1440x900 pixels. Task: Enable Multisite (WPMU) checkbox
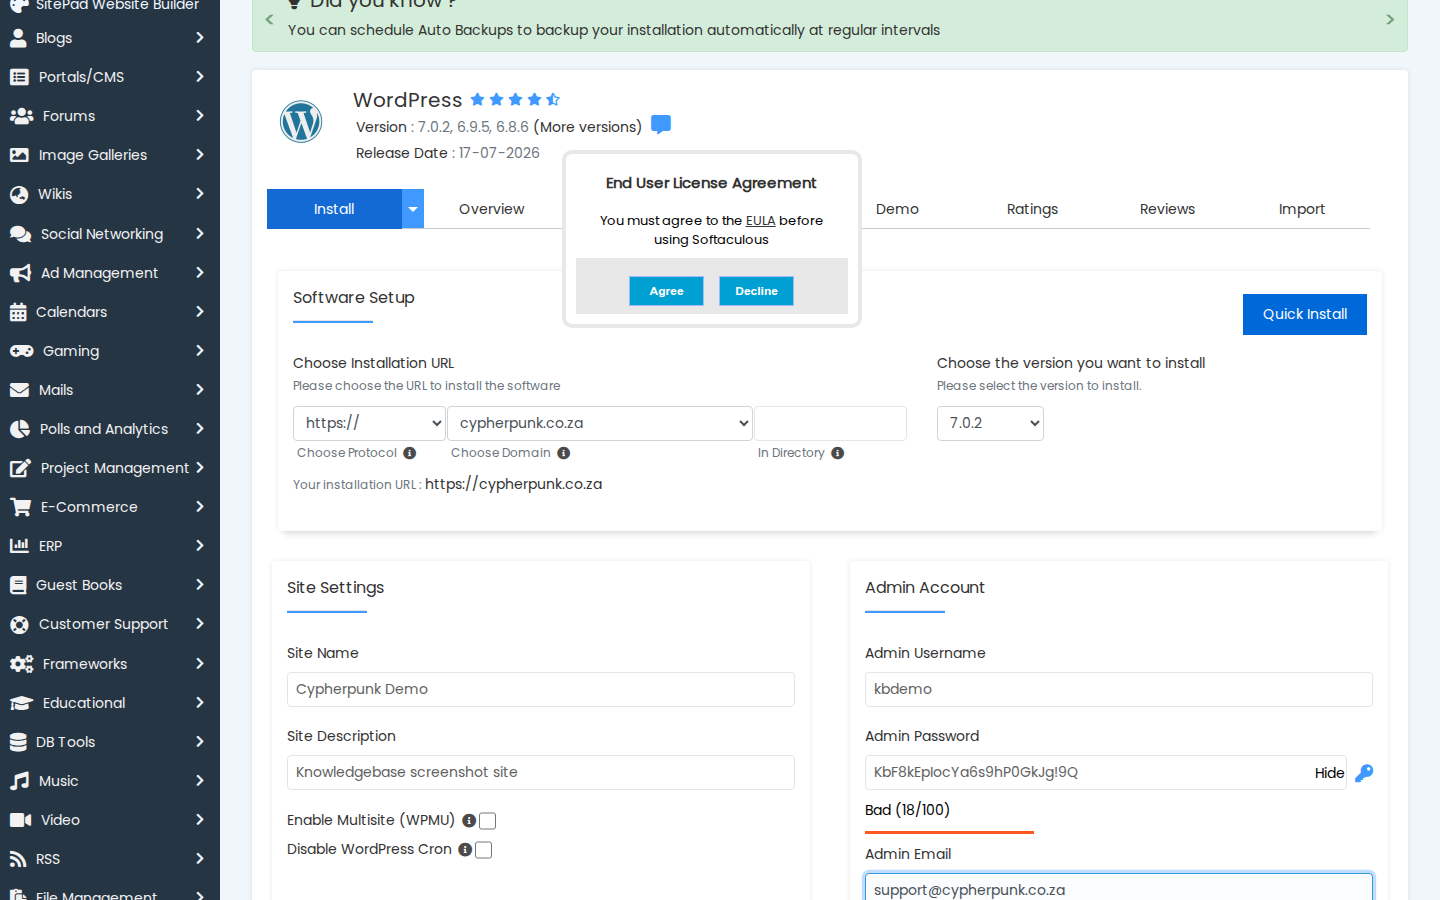[488, 821]
